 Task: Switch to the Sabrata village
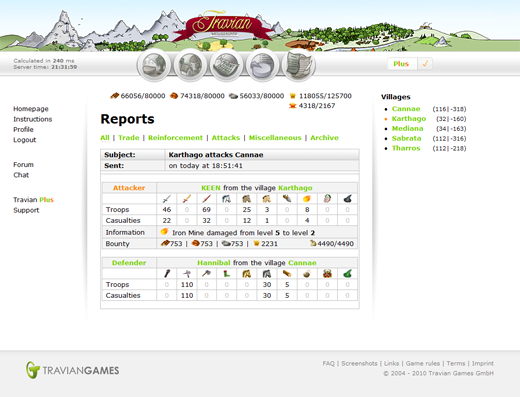click(406, 138)
